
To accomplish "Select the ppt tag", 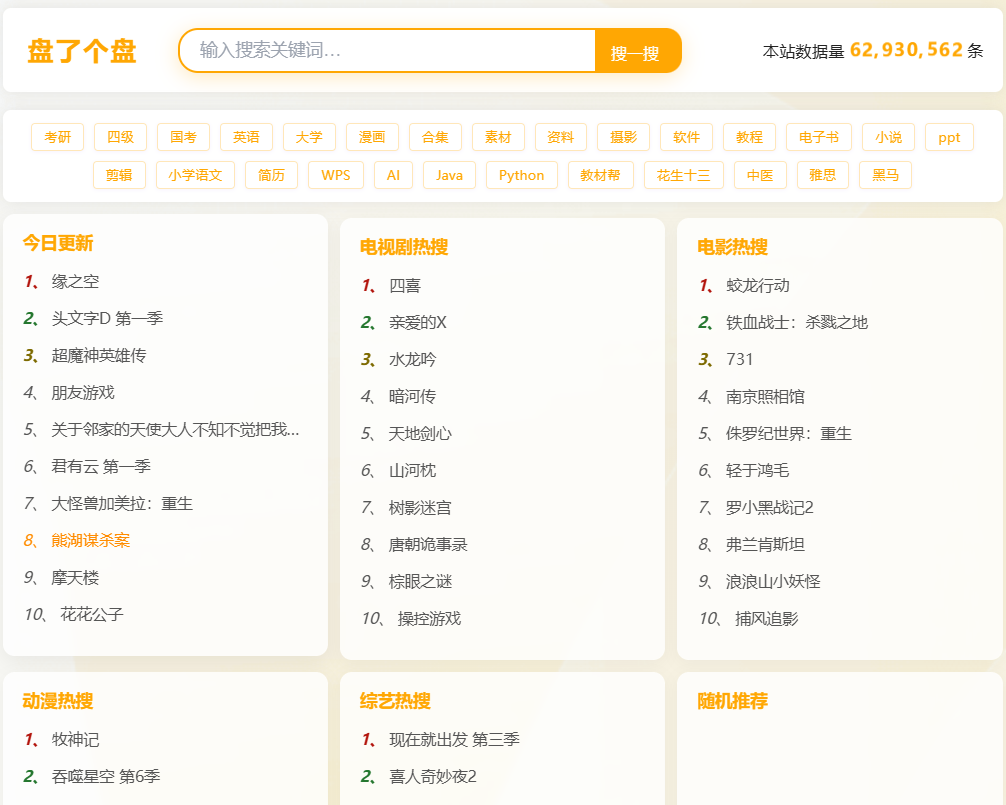I will click(x=948, y=137).
